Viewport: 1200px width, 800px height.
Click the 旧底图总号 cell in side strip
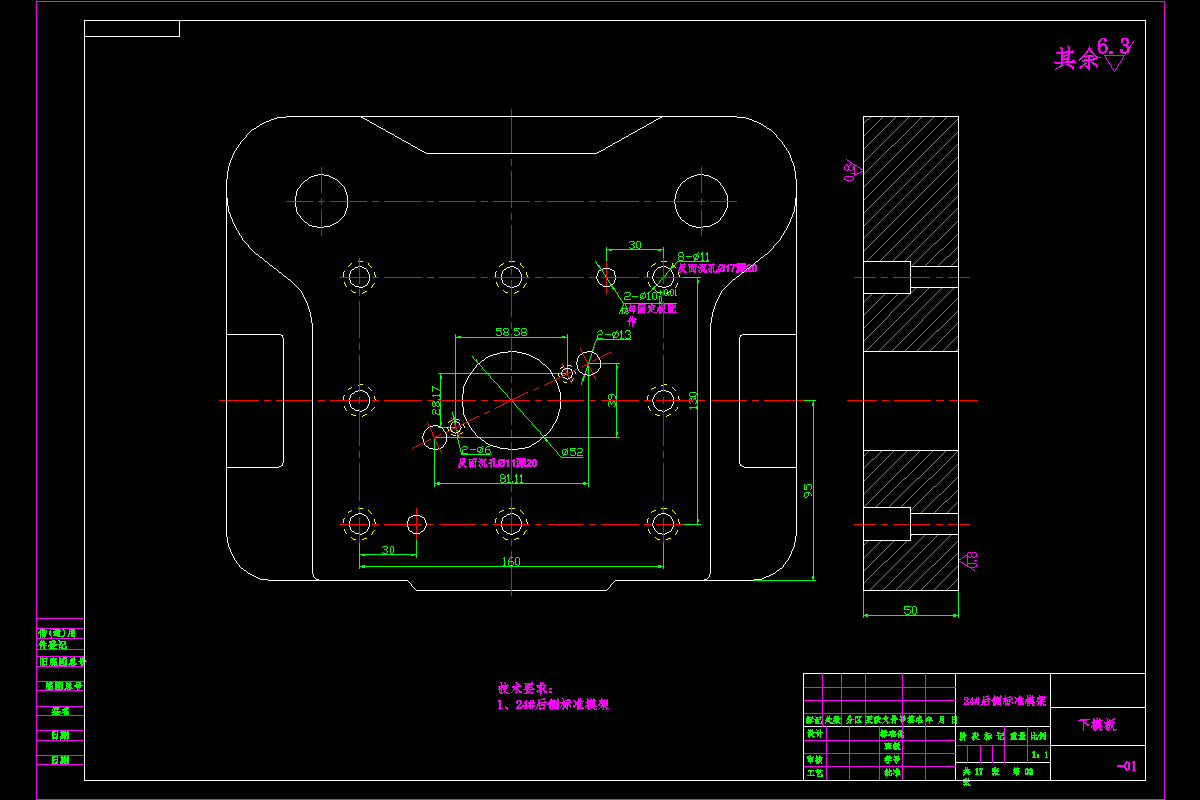(x=61, y=661)
